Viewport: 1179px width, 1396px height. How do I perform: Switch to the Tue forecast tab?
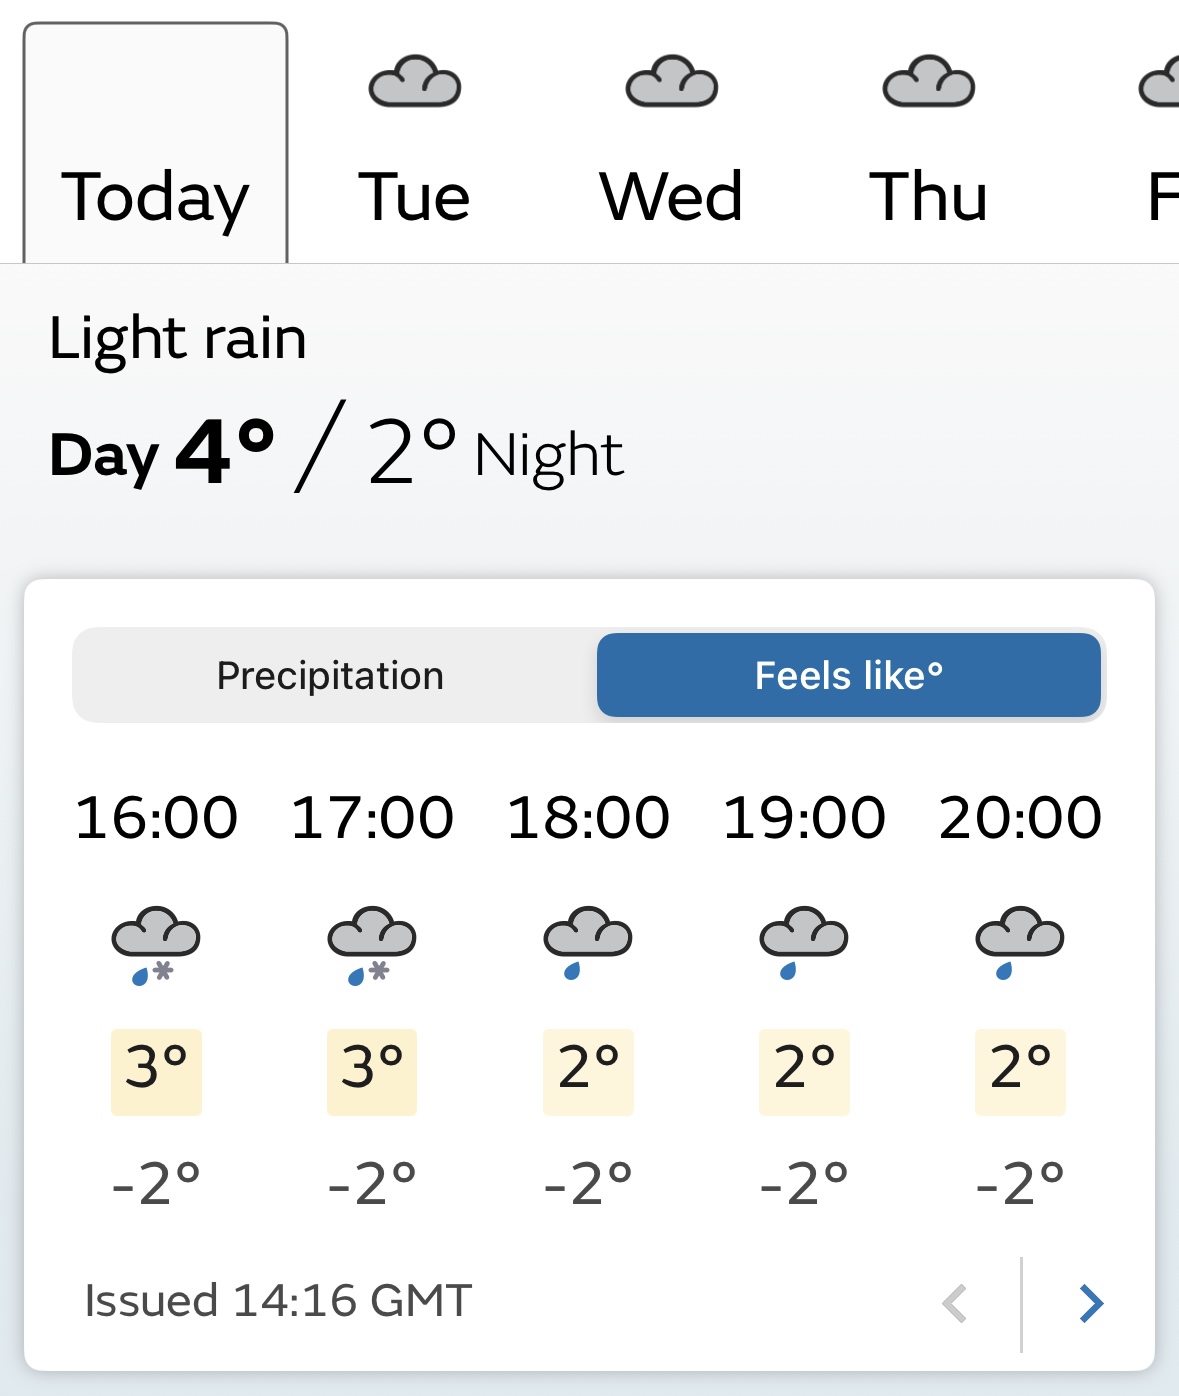tap(414, 143)
